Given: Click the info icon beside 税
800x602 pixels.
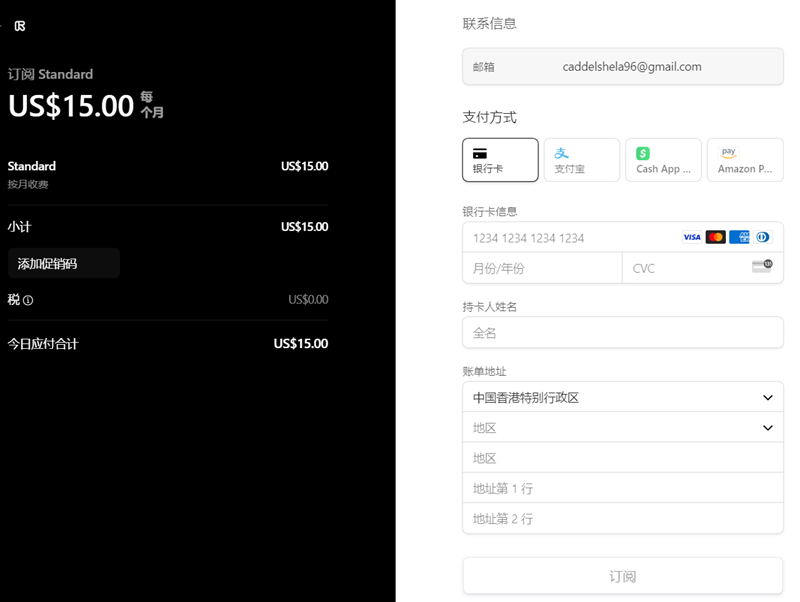Looking at the screenshot, I should 28,300.
